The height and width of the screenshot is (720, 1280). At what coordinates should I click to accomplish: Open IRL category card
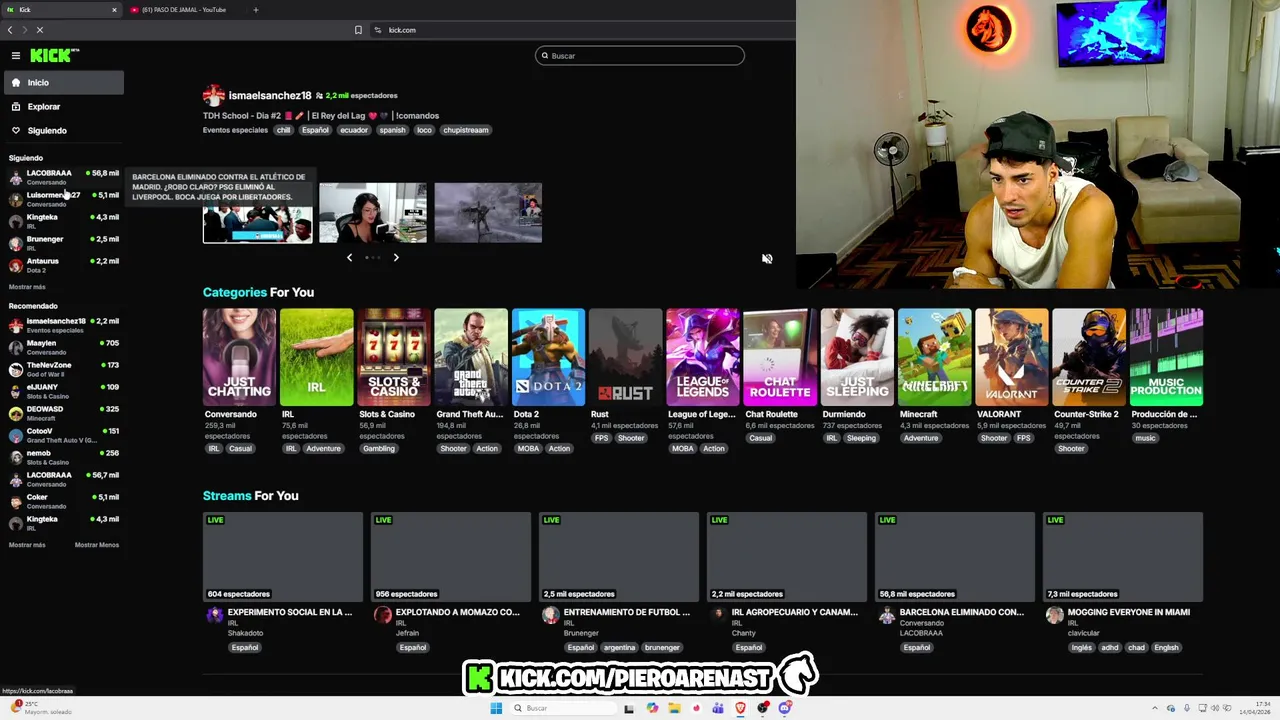pyautogui.click(x=317, y=357)
